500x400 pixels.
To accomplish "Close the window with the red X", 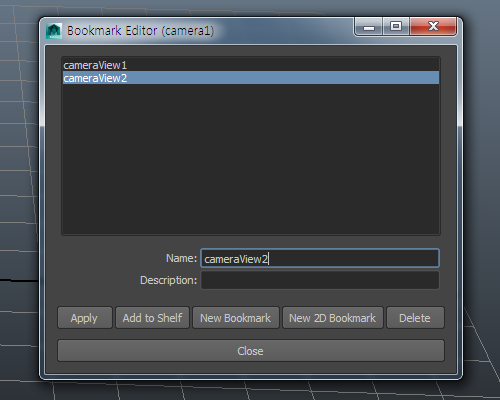I will click(x=433, y=27).
